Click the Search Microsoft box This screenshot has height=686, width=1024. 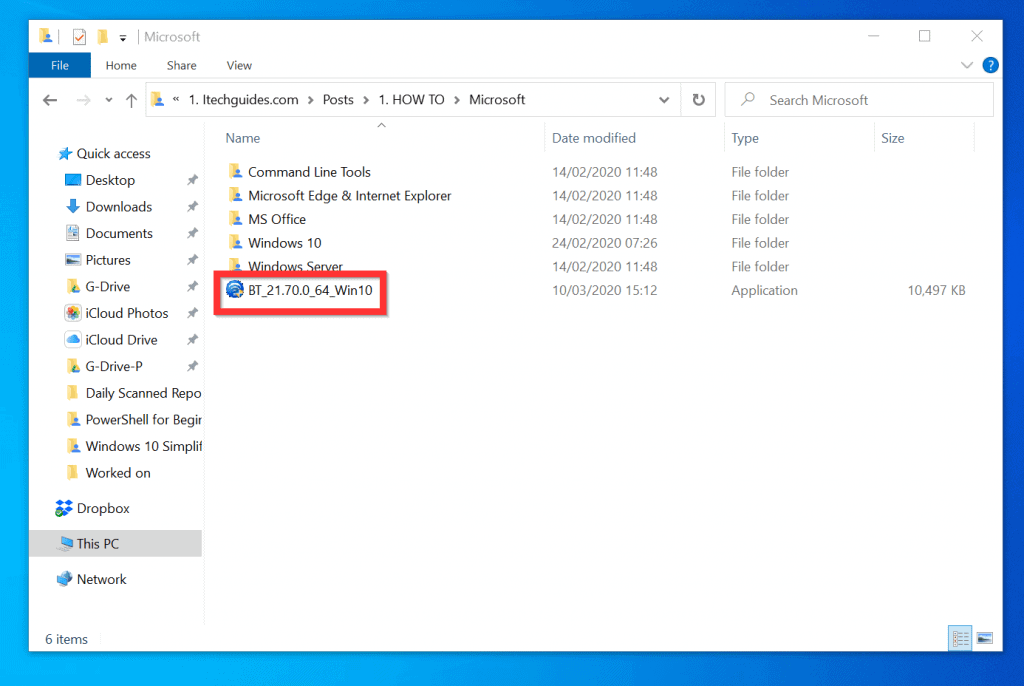click(859, 100)
